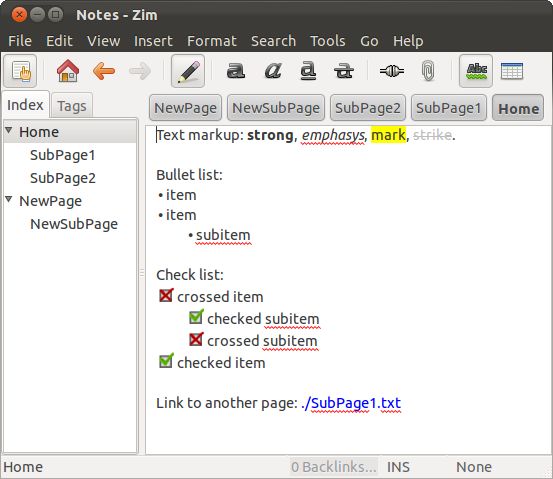The height and width of the screenshot is (479, 553).
Task: Open the File menu
Action: (x=20, y=41)
